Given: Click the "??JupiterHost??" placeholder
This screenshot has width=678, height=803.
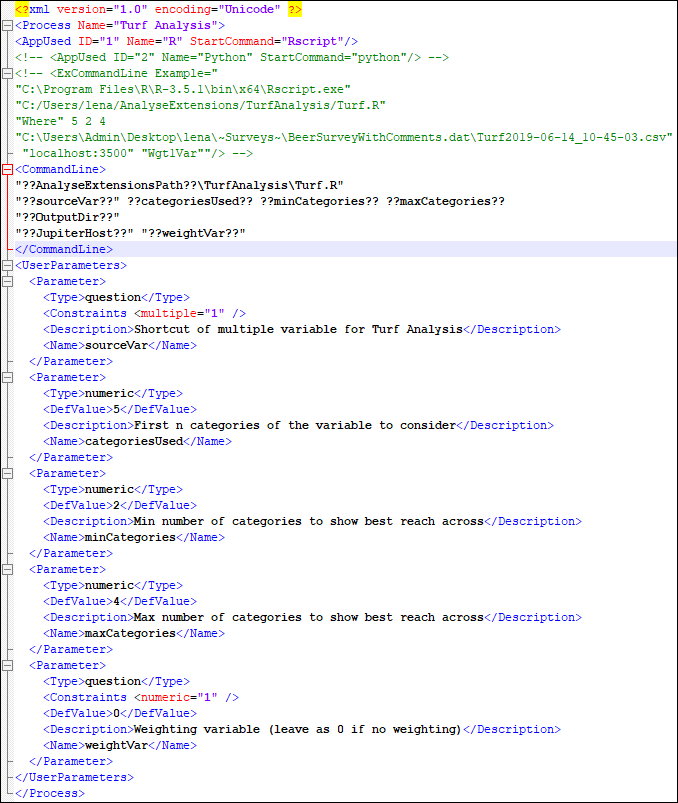Looking at the screenshot, I should coord(75,234).
